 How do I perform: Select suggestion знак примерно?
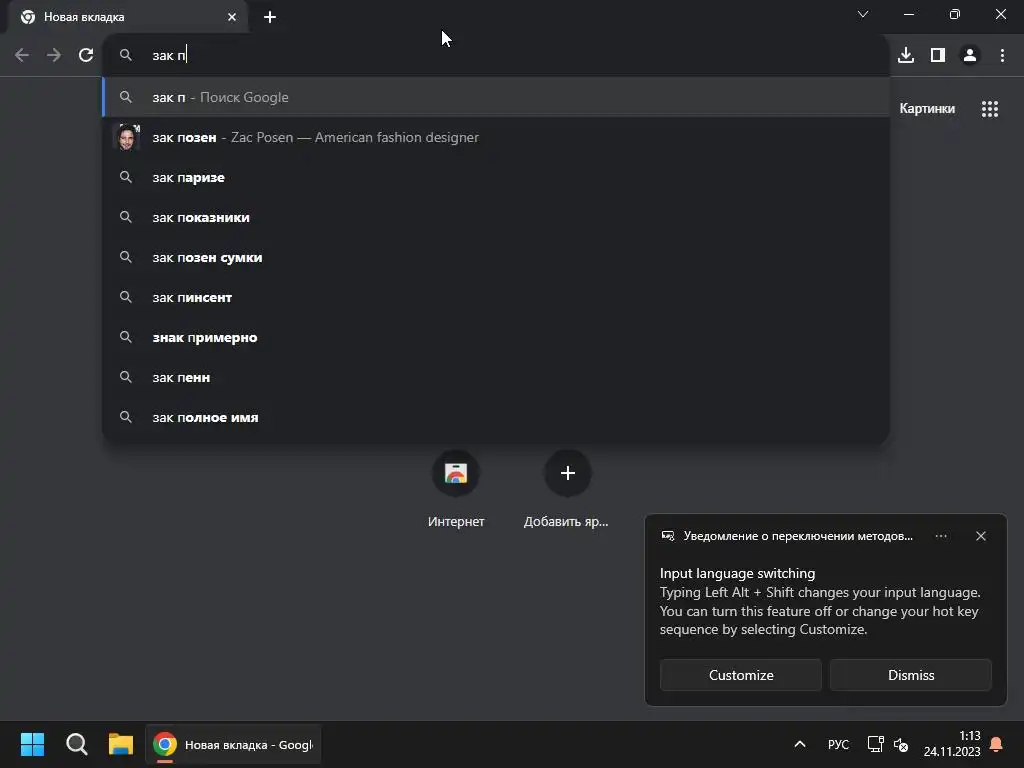496,337
